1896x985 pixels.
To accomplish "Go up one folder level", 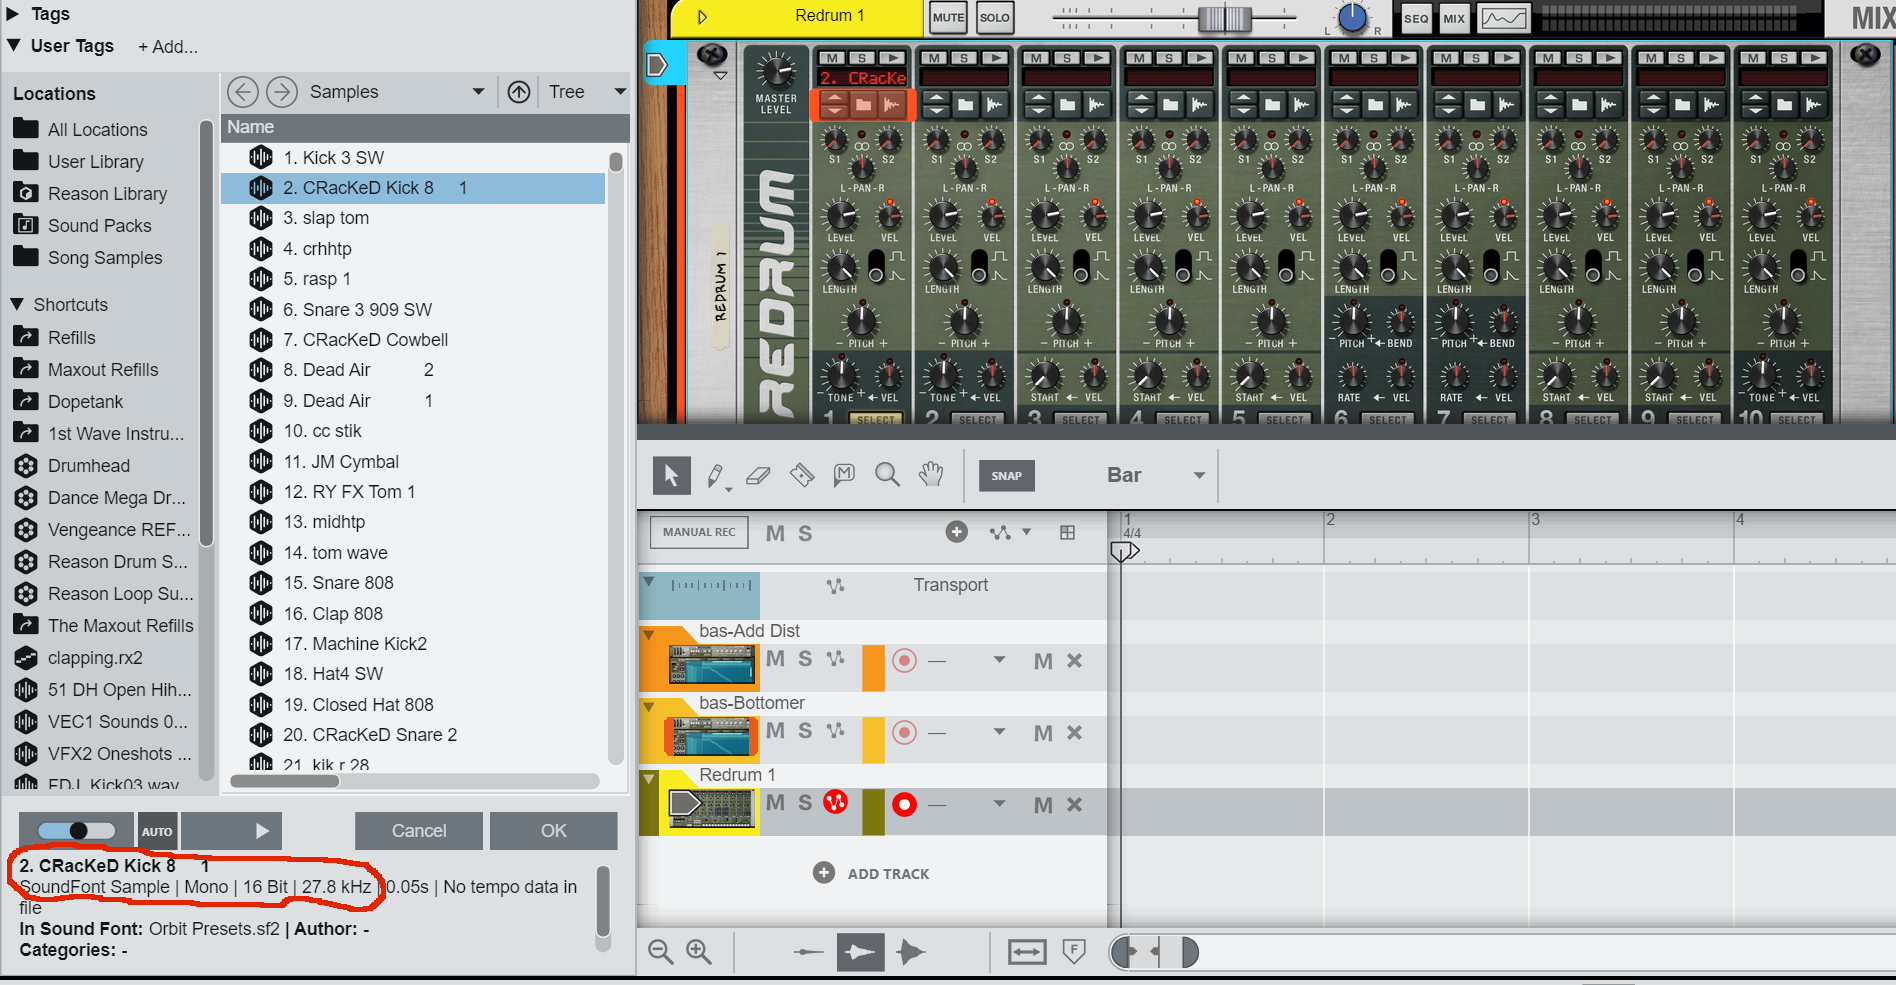I will click(x=518, y=92).
